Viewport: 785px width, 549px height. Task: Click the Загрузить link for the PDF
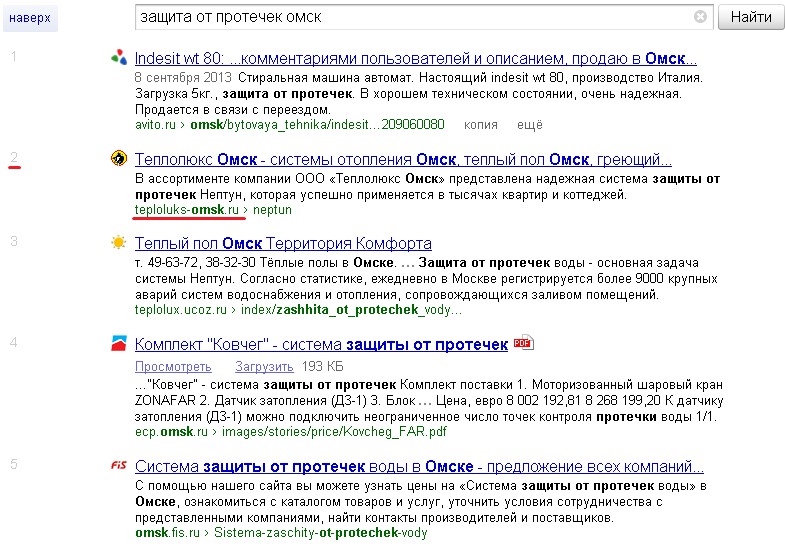point(264,367)
